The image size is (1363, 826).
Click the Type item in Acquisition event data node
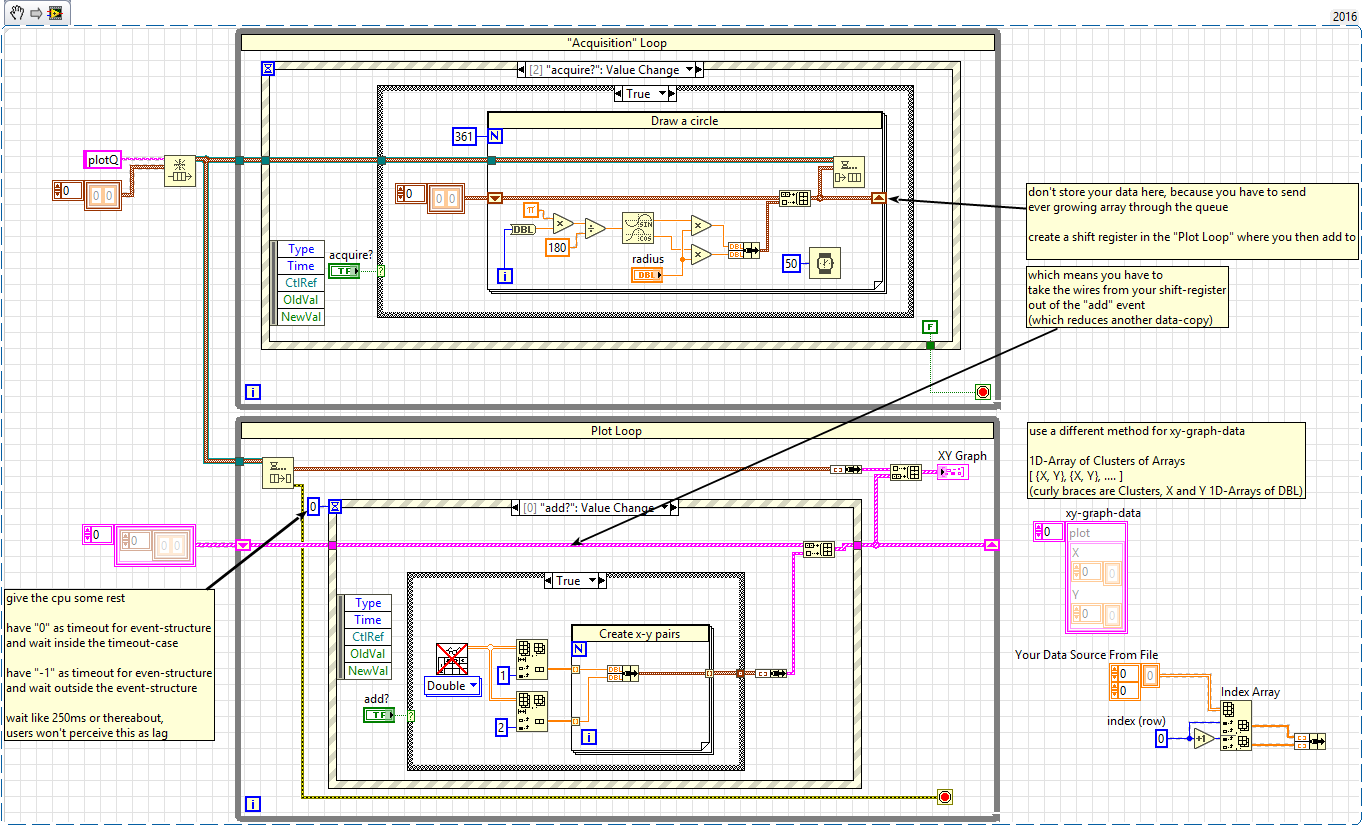300,249
